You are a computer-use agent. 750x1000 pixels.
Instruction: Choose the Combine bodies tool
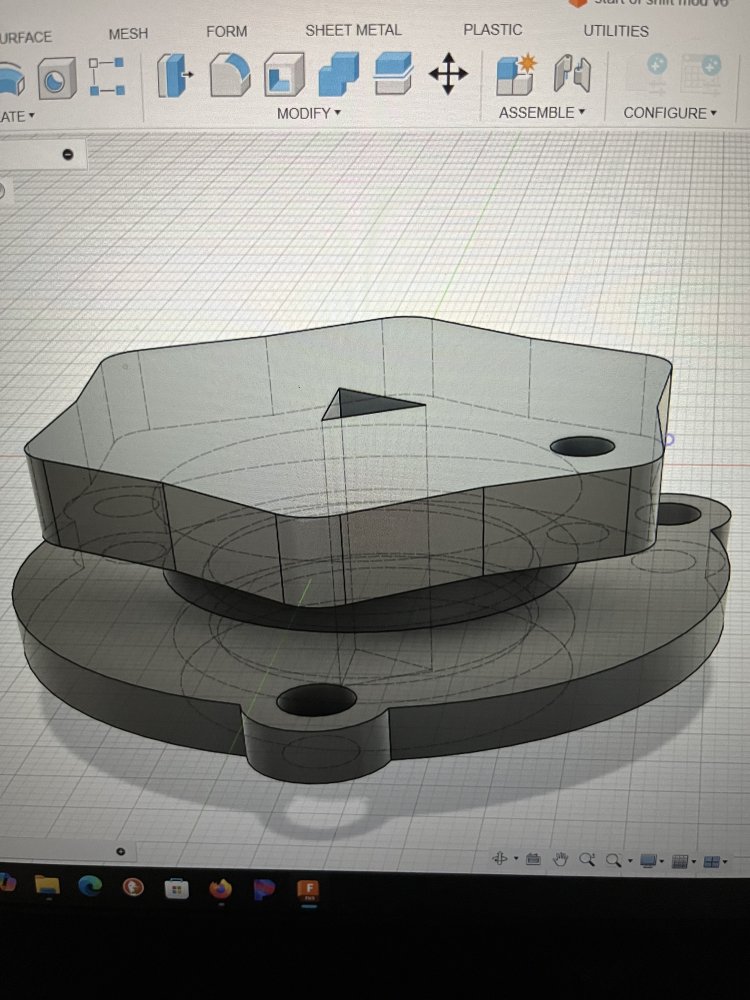pyautogui.click(x=339, y=76)
